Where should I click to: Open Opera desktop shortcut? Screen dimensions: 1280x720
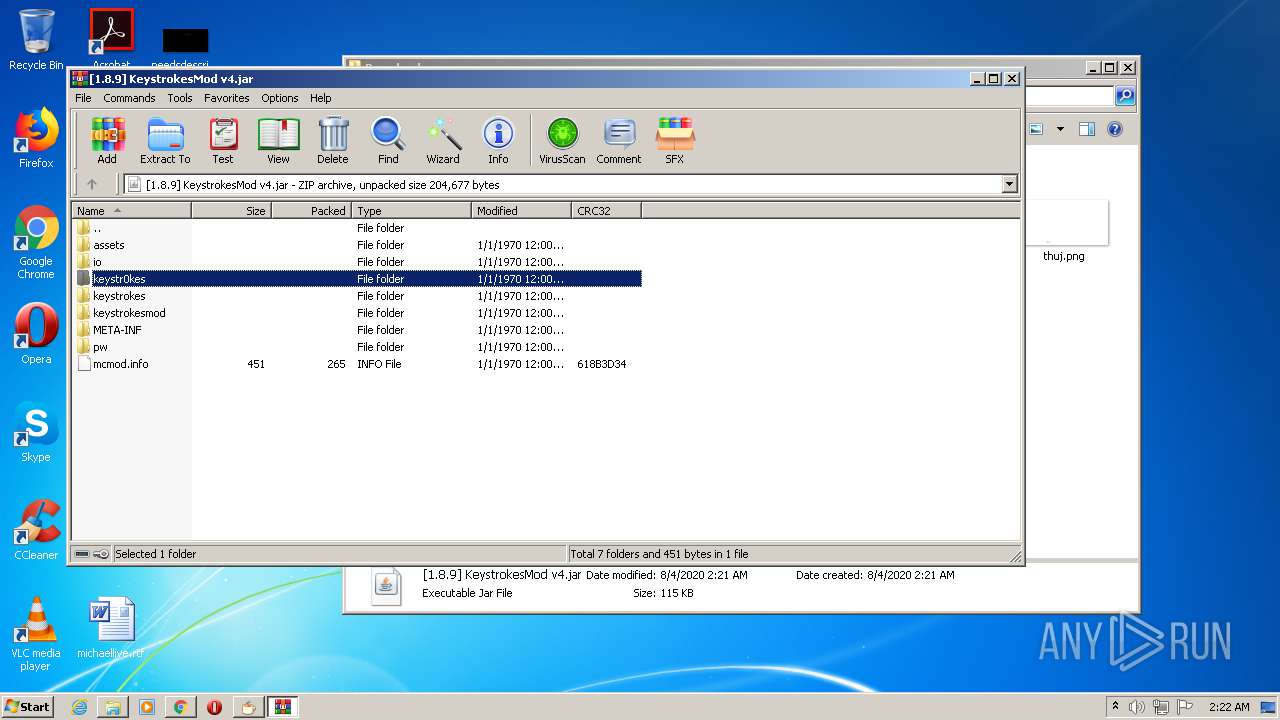tap(36, 334)
